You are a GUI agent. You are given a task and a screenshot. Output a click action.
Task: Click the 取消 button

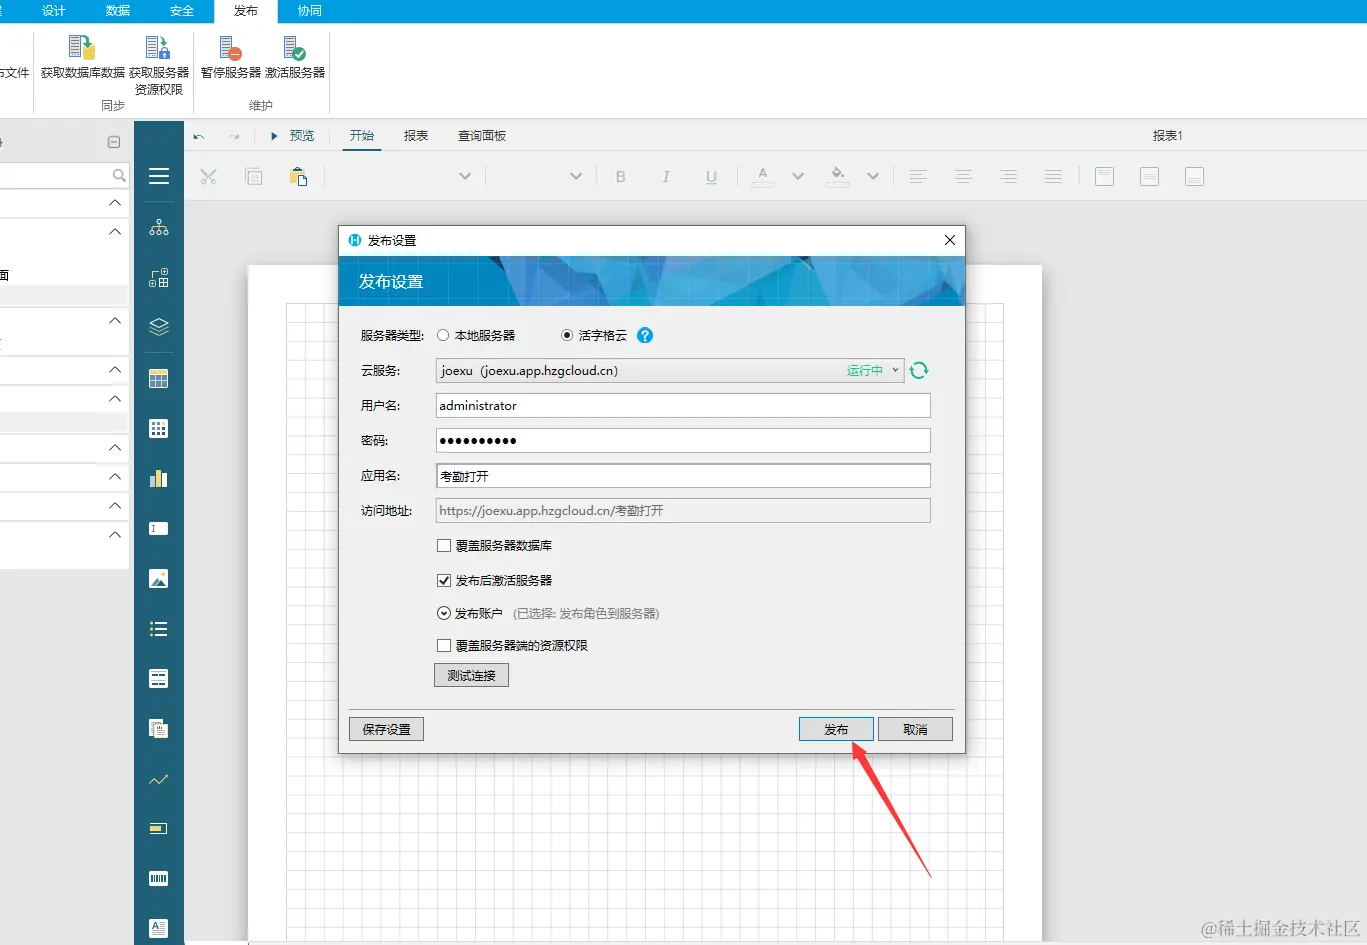915,729
